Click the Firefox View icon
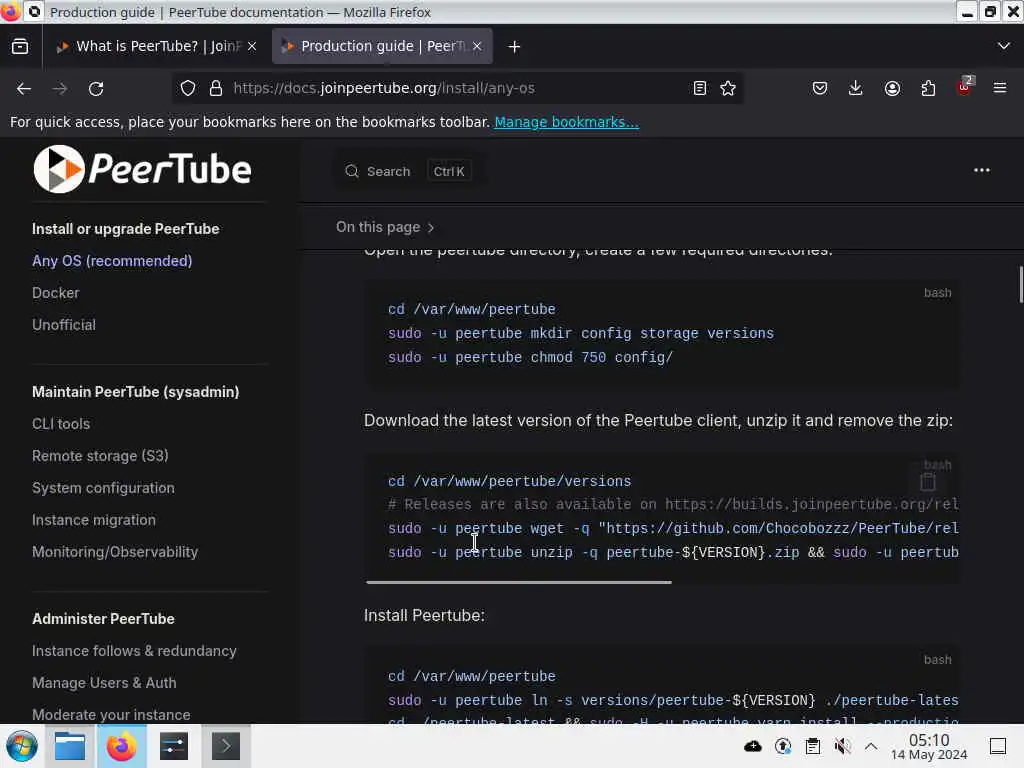Viewport: 1024px width, 768px height. 20,46
